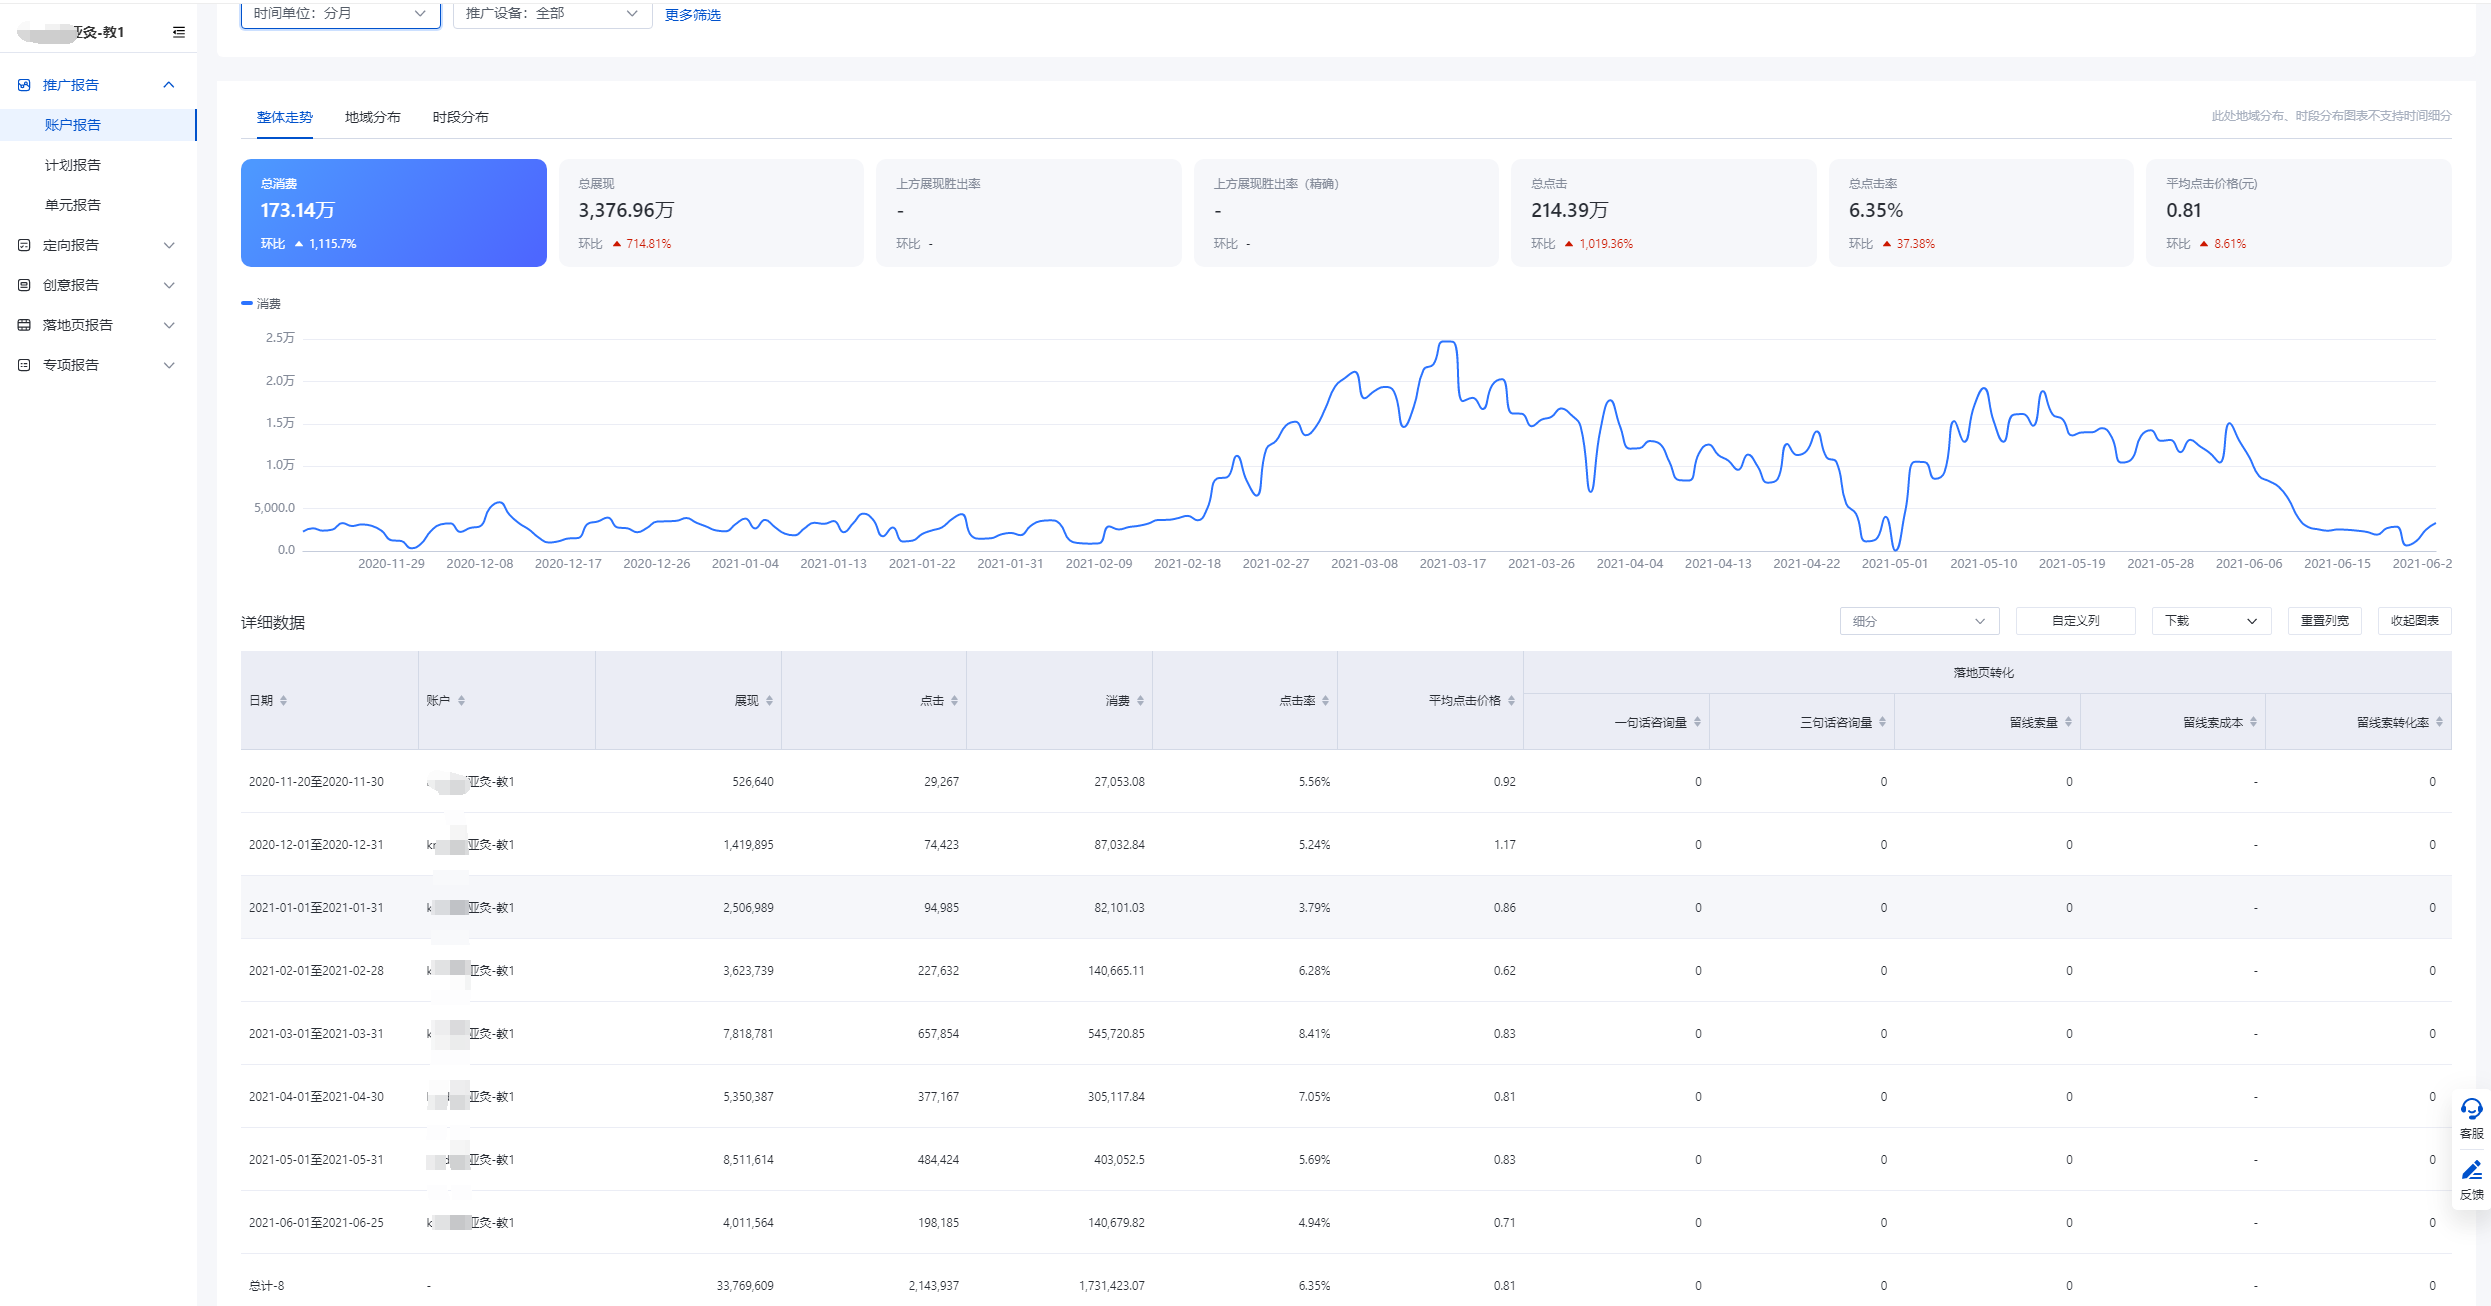Click the 专项报告 sidebar icon
Image resolution: width=2491 pixels, height=1306 pixels.
24,365
